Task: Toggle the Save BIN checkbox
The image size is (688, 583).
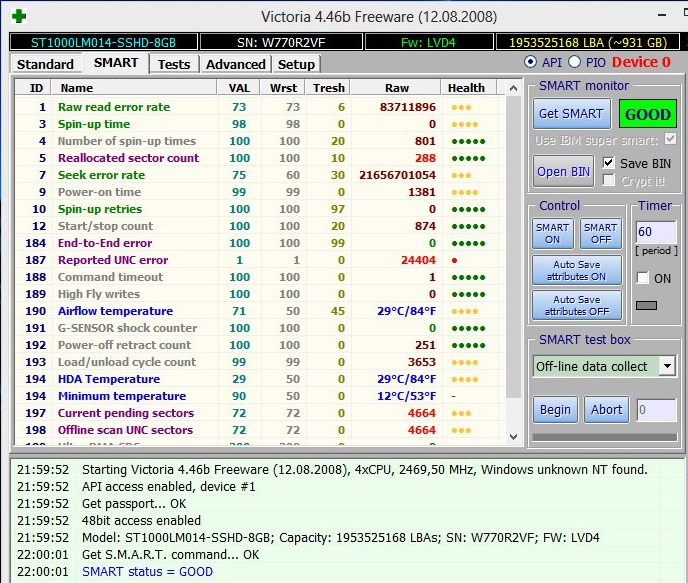Action: (609, 163)
